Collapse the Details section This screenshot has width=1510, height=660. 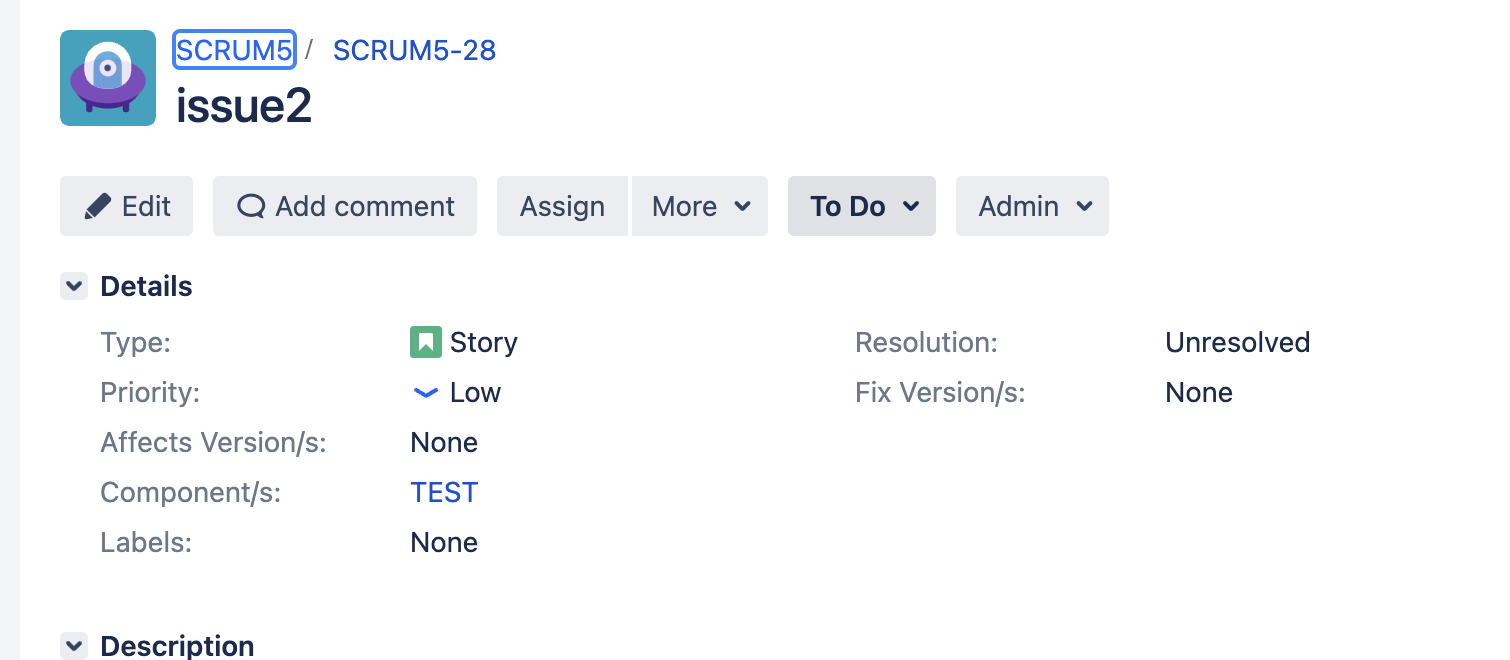click(73, 285)
